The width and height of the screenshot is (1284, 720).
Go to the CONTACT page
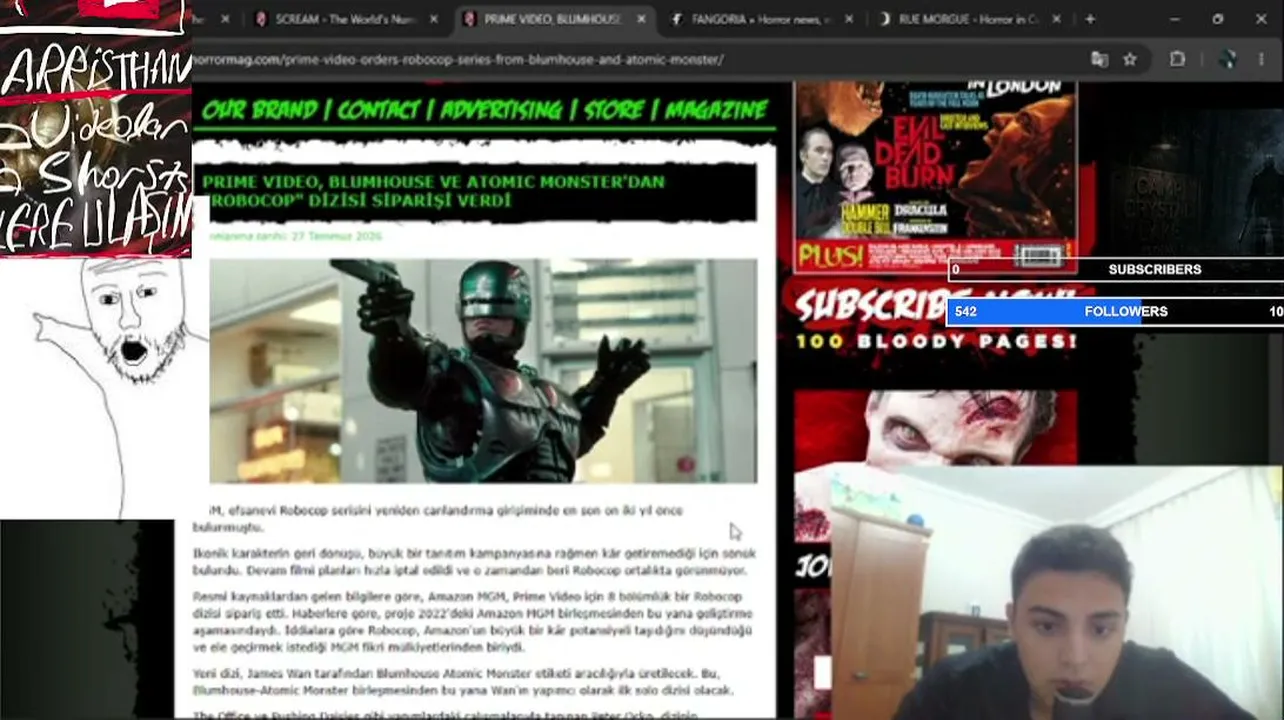click(378, 110)
